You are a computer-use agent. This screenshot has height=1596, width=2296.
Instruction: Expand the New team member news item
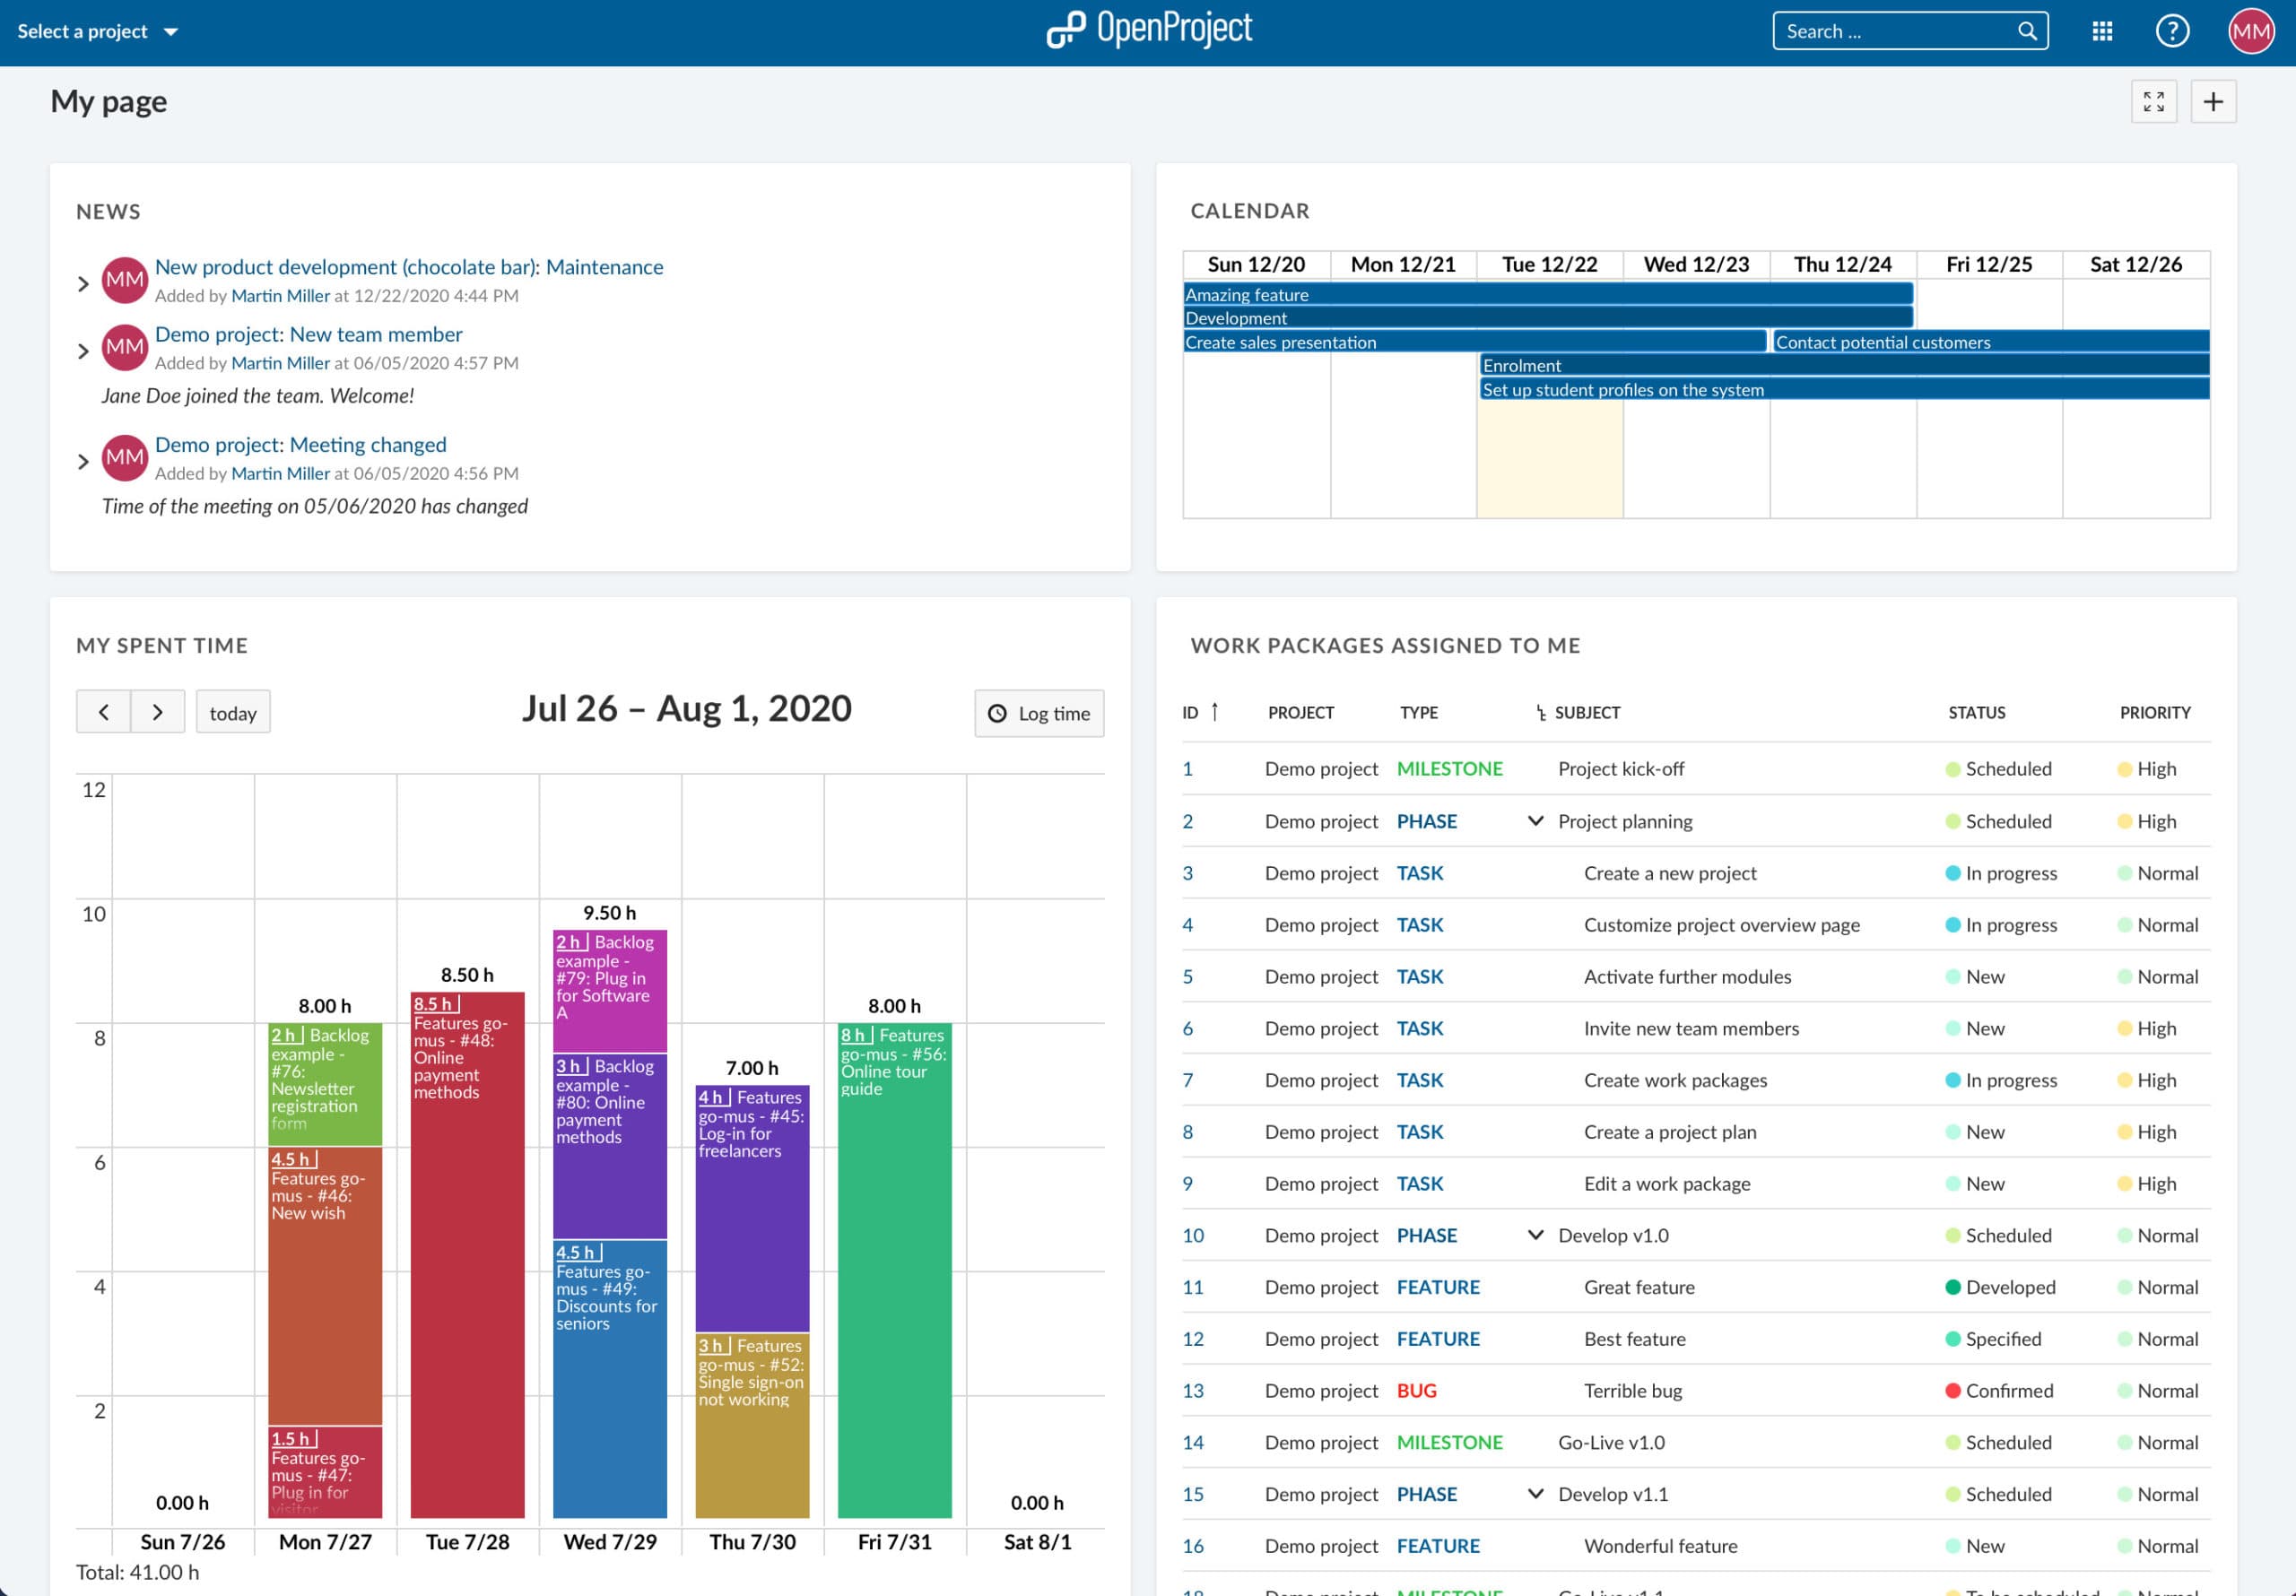(83, 351)
